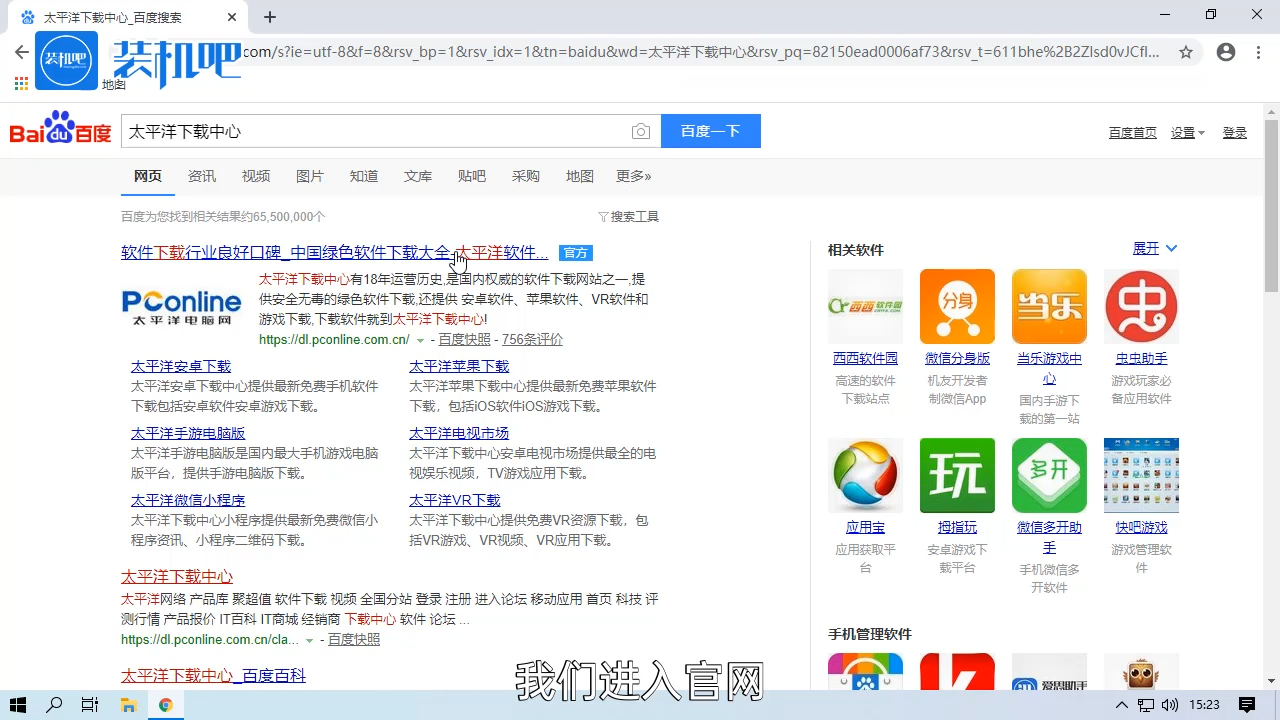Click the 快吧游戏 management icon
1280x720 pixels.
tap(1141, 475)
